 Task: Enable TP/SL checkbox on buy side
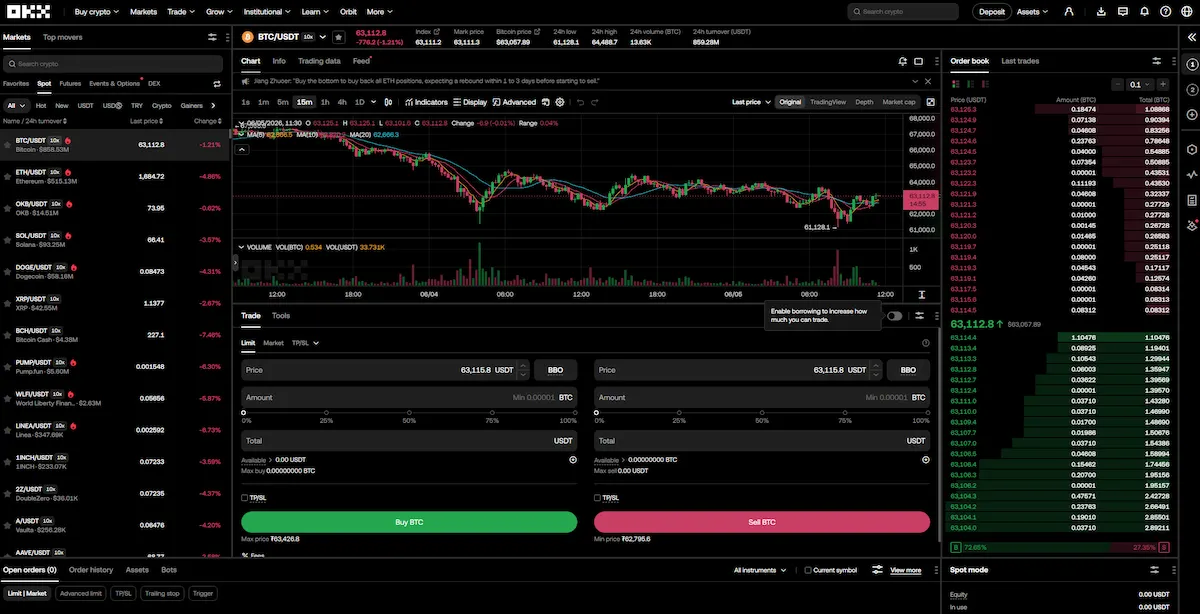point(245,497)
